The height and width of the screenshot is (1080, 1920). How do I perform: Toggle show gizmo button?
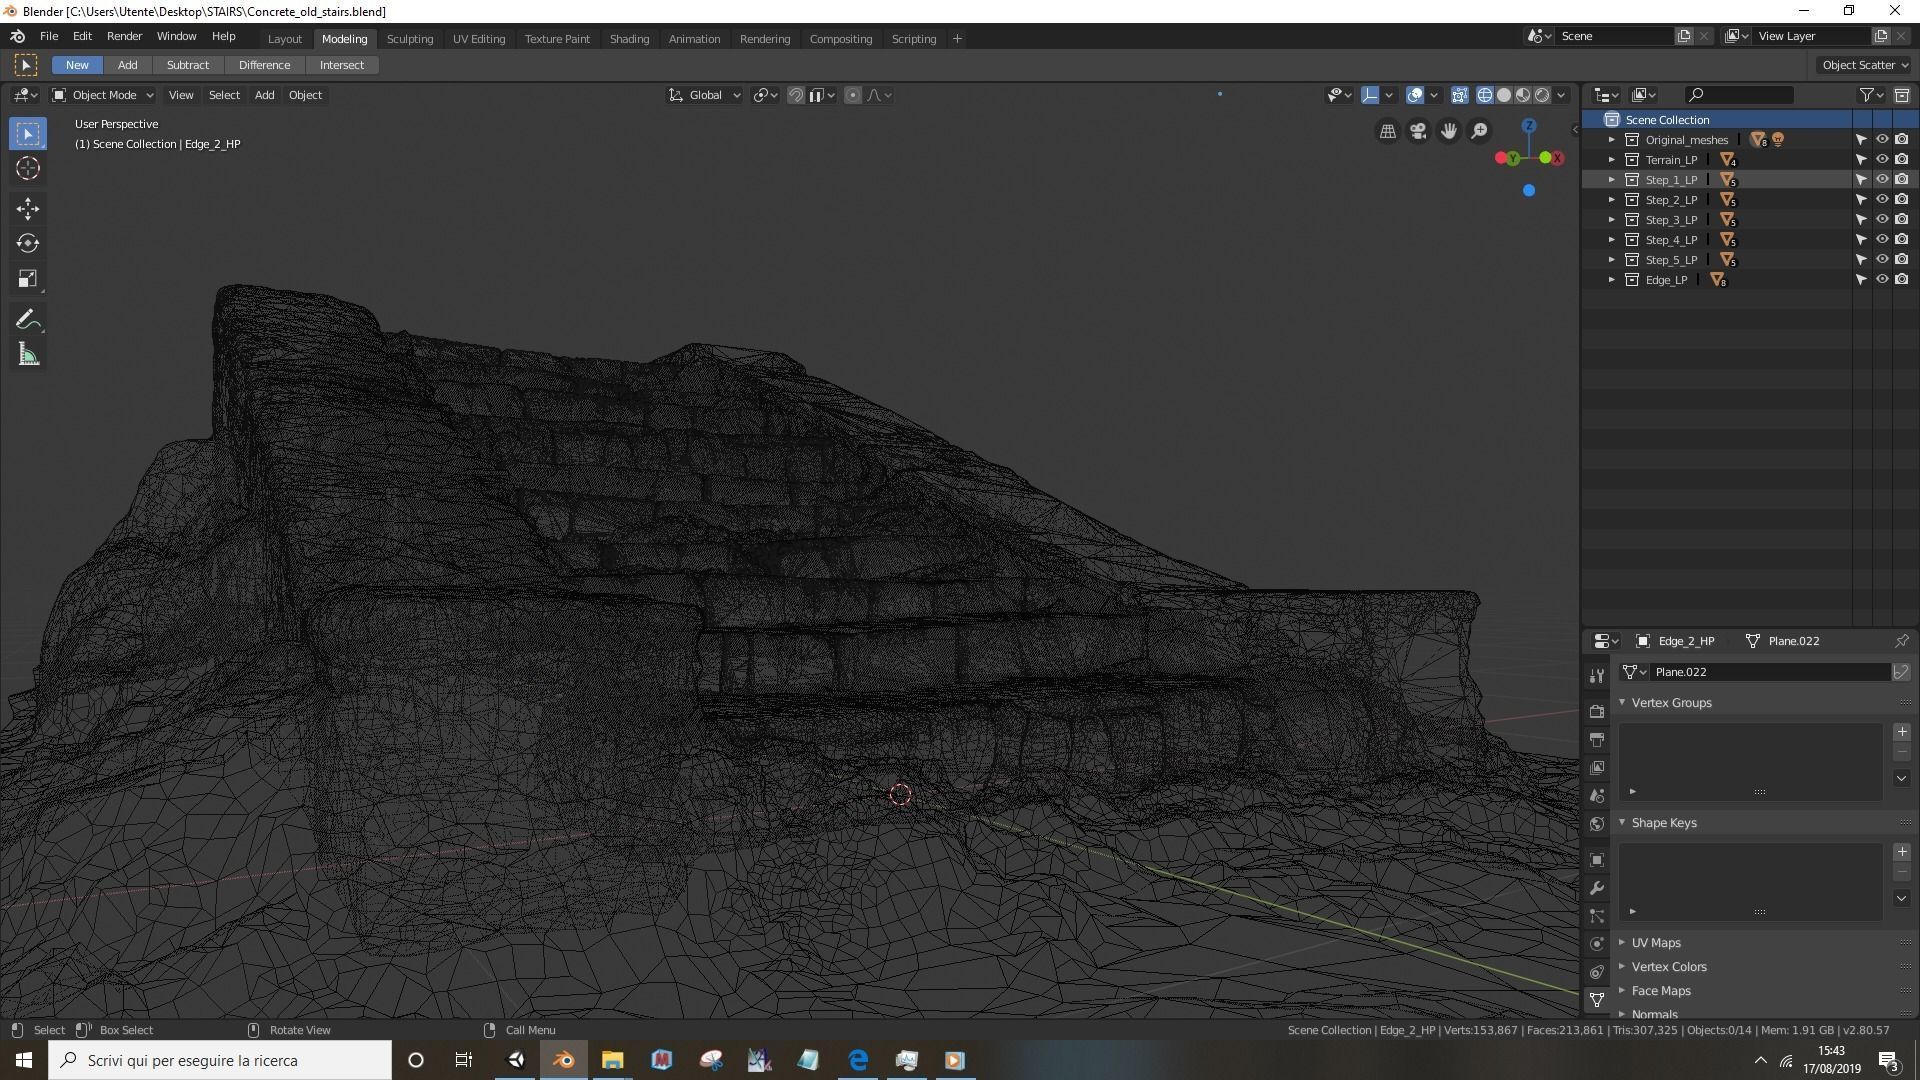coord(1370,95)
